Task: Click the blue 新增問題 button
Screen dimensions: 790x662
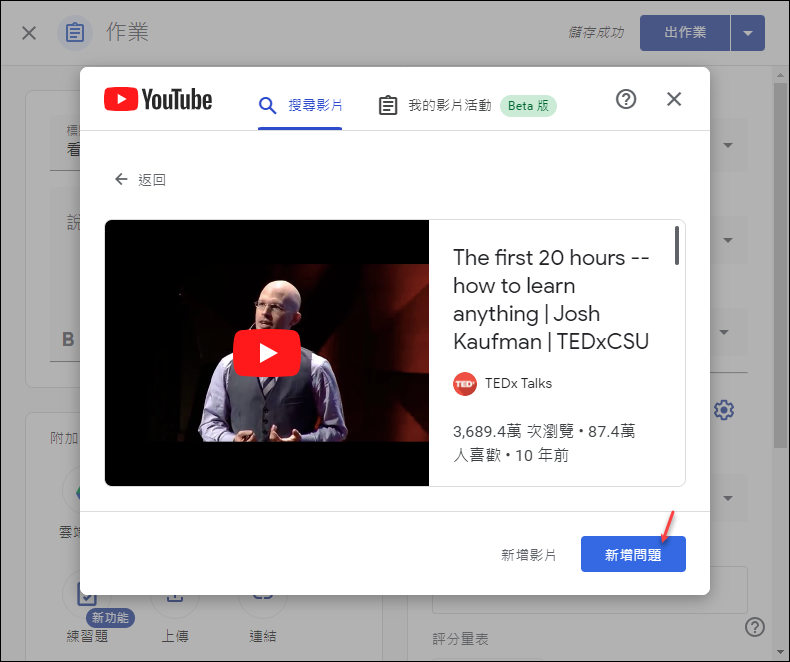Action: click(x=633, y=554)
